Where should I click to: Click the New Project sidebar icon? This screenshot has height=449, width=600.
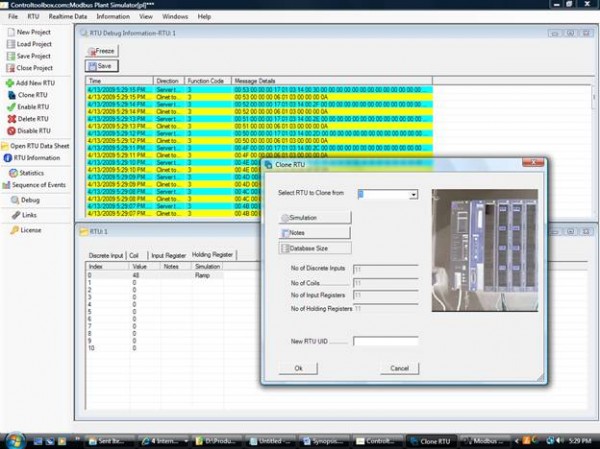tap(10, 33)
